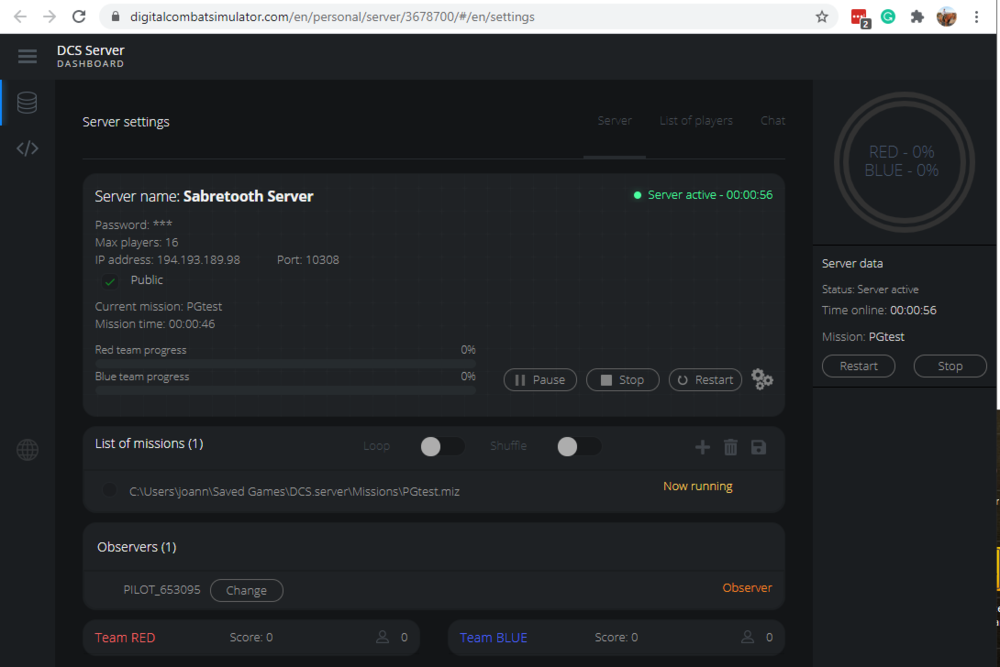Click the site lock icon in address bar
1000x667 pixels.
click(x=115, y=17)
